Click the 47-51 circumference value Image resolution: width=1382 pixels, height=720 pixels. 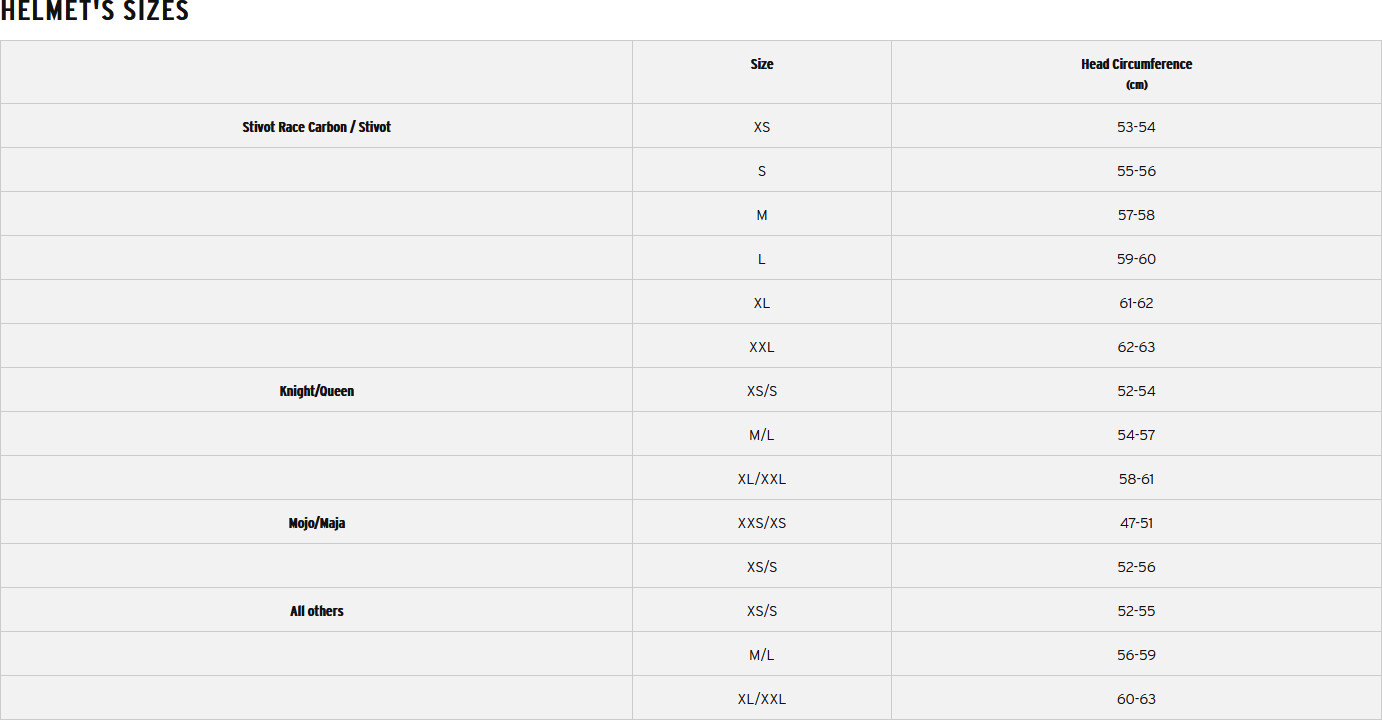(x=1136, y=523)
